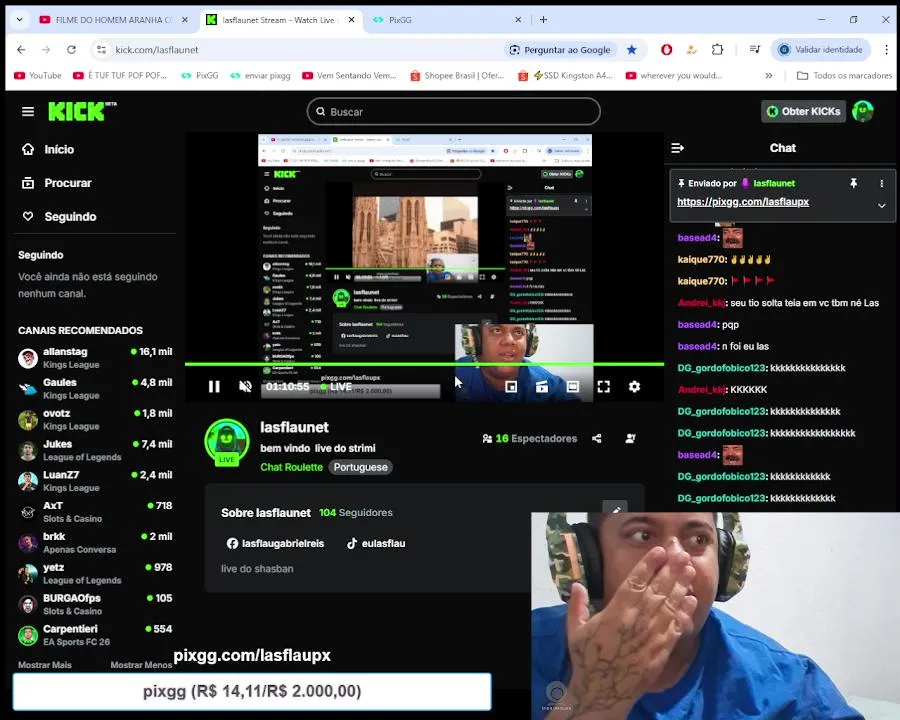Expand the pinned message chevron
900x720 pixels.
pos(882,206)
